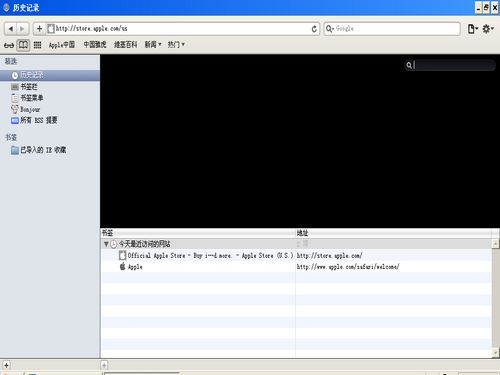
Task: Collapse the 今天最近访问的网站 group
Action: (x=106, y=244)
